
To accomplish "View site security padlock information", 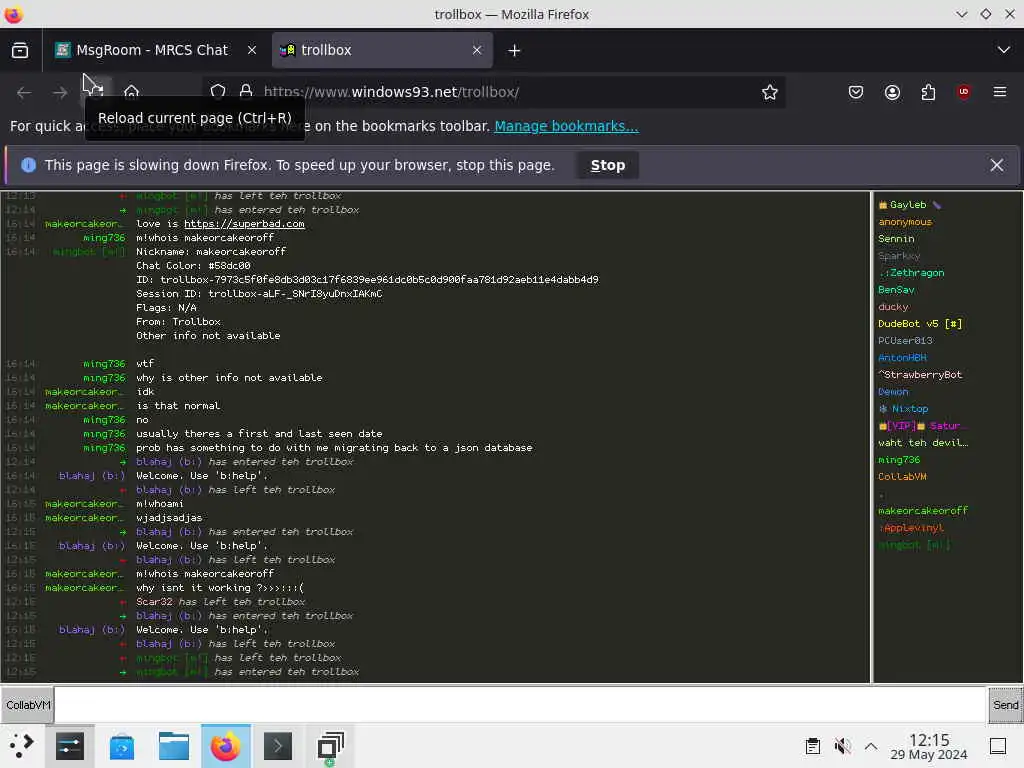I will [246, 92].
